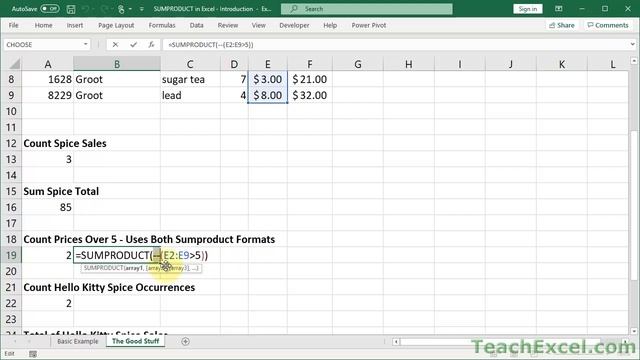Click the vertical scrollbar down arrow
The image size is (640, 360).
(633, 331)
